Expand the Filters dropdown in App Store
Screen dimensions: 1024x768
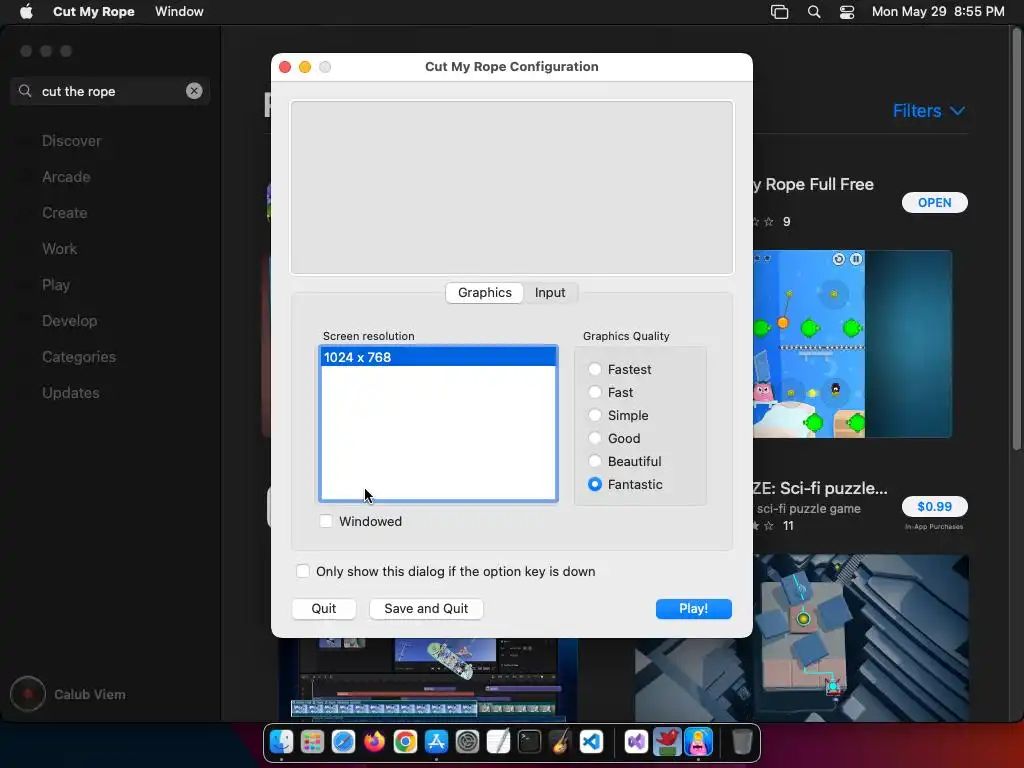click(x=929, y=111)
